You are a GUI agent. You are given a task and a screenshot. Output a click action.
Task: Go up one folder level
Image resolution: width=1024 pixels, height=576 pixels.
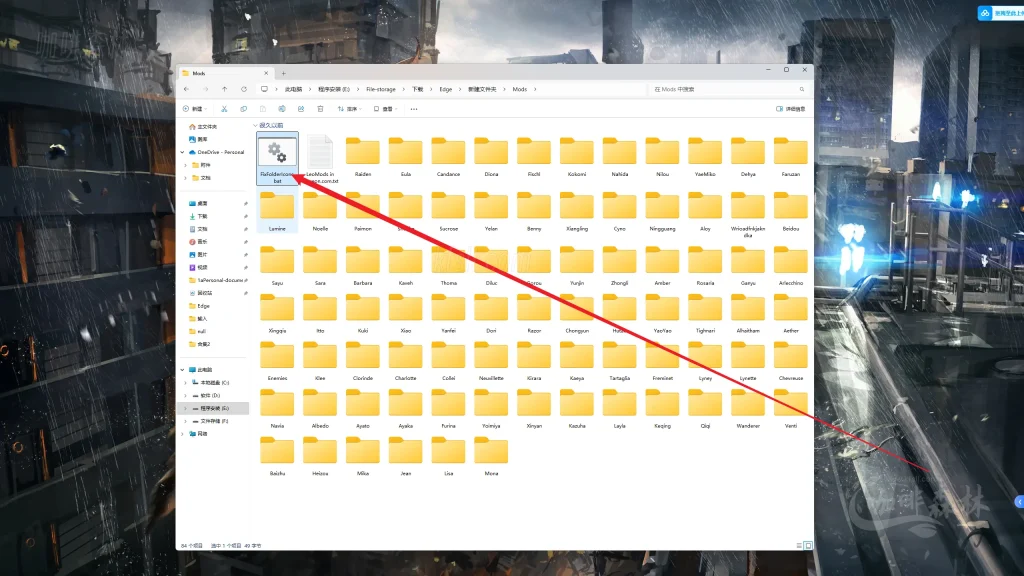pos(225,89)
